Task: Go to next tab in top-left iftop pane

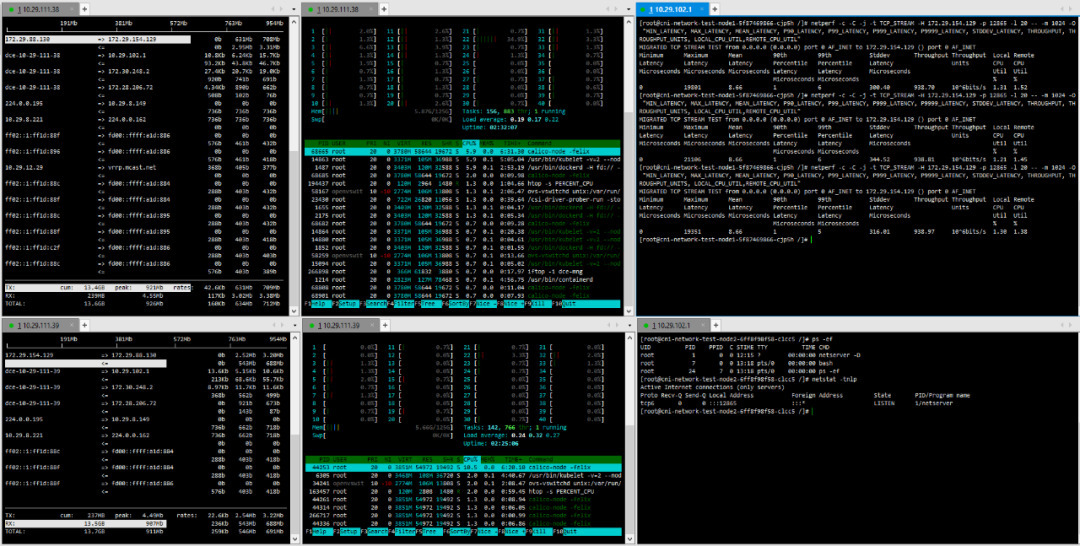Action: click(x=281, y=9)
